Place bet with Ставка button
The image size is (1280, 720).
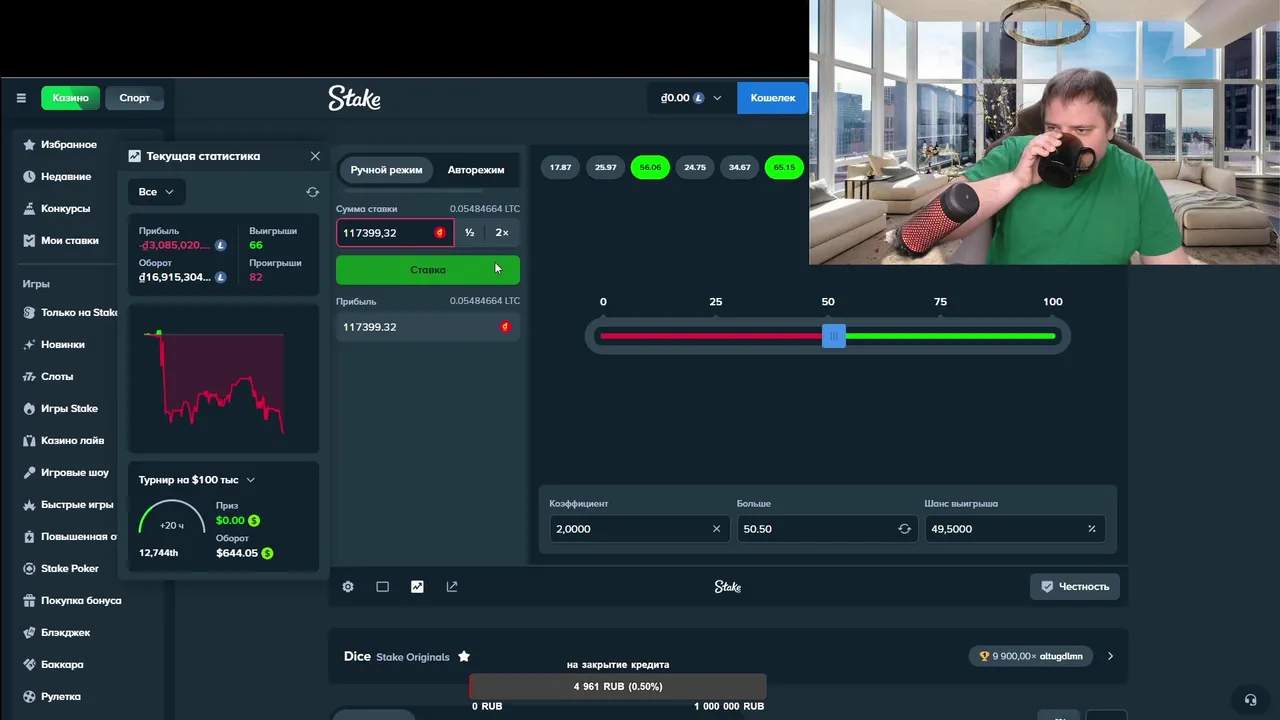[x=428, y=270]
